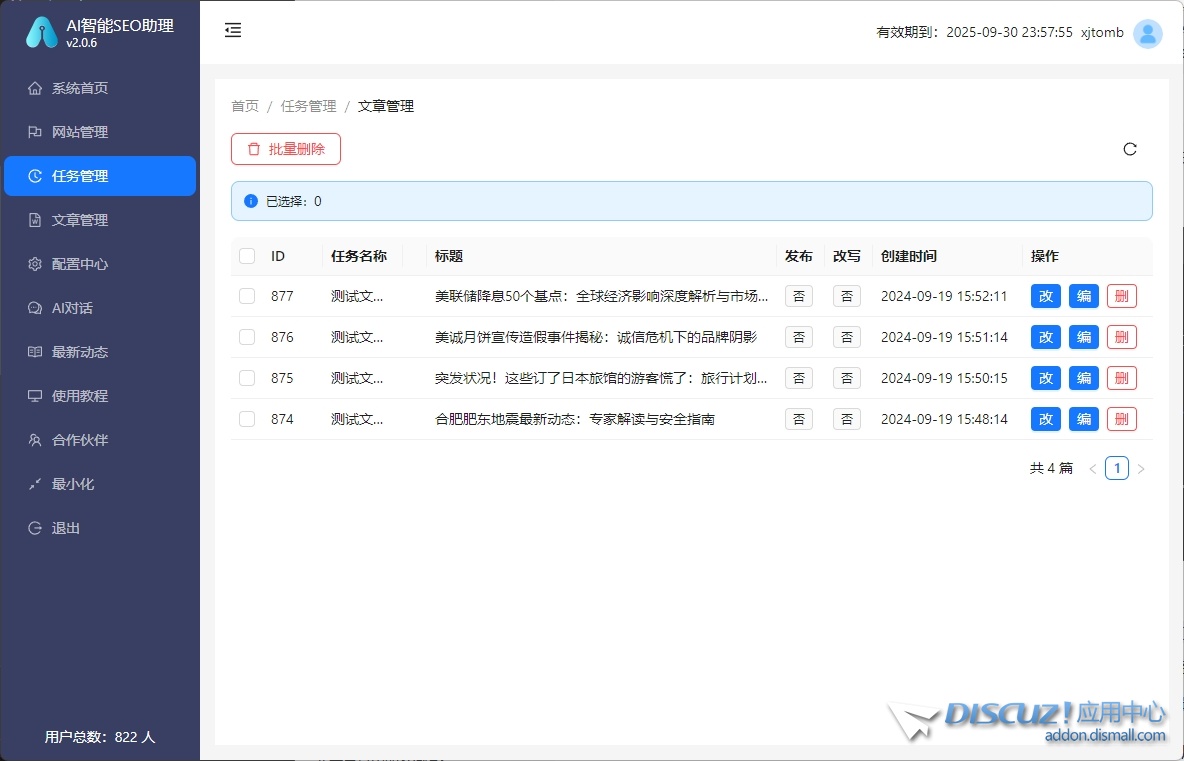Click the blue 编 icon for article 876
This screenshot has width=1184, height=761.
pyautogui.click(x=1084, y=337)
